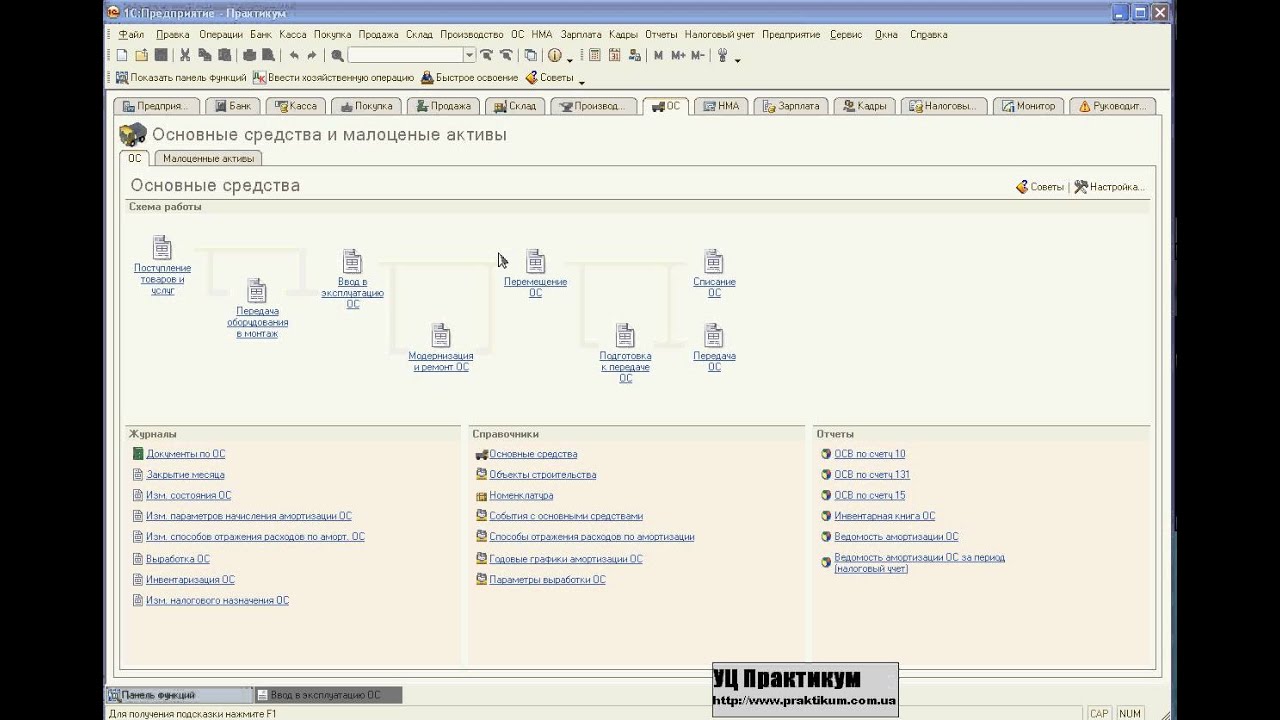Click Быстрое освоение toolbar button

click(469, 77)
